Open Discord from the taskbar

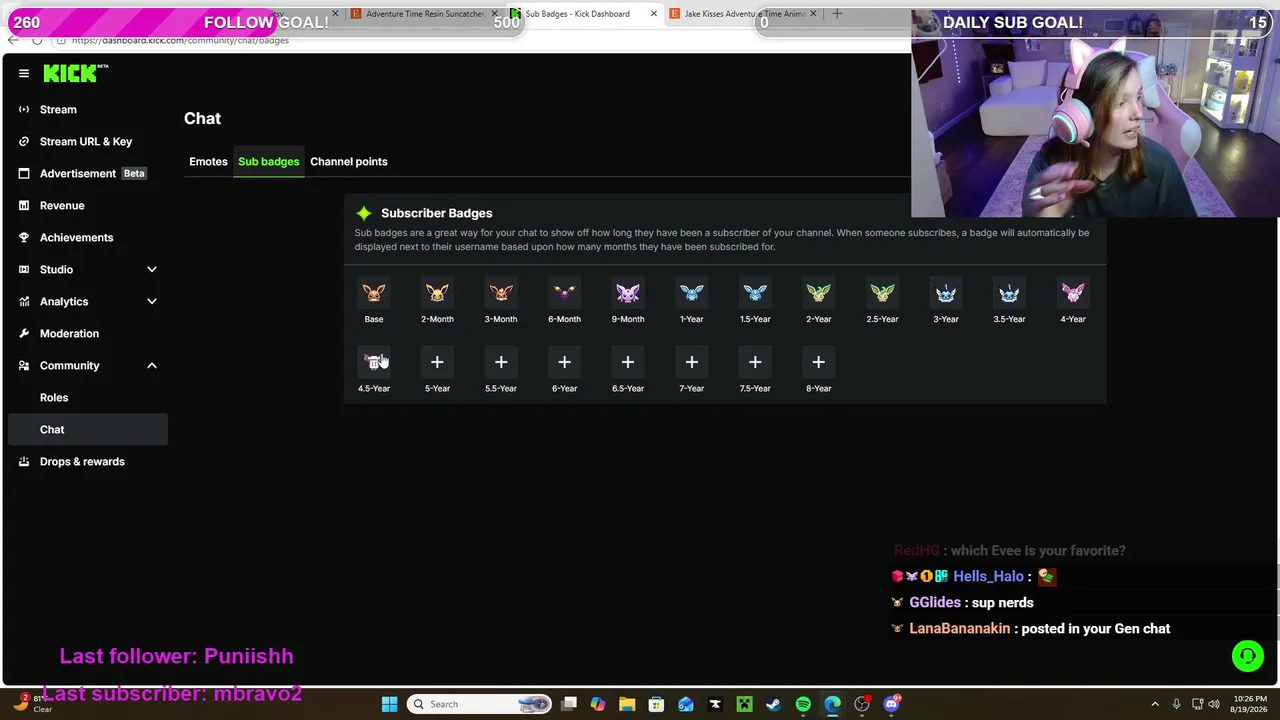click(891, 704)
